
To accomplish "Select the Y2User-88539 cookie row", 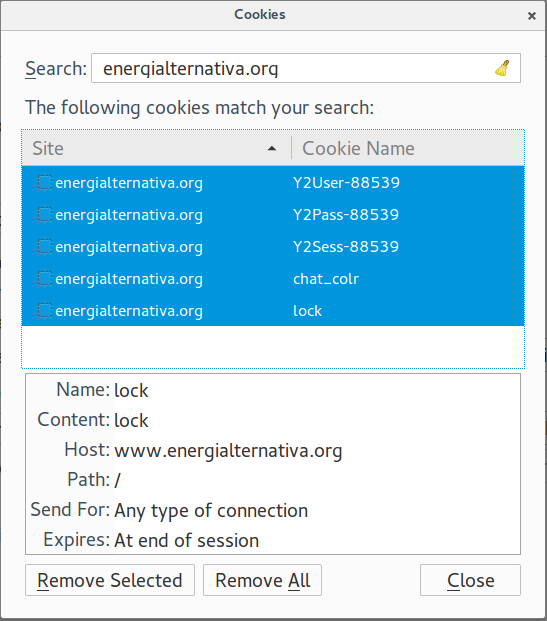I will (x=273, y=183).
